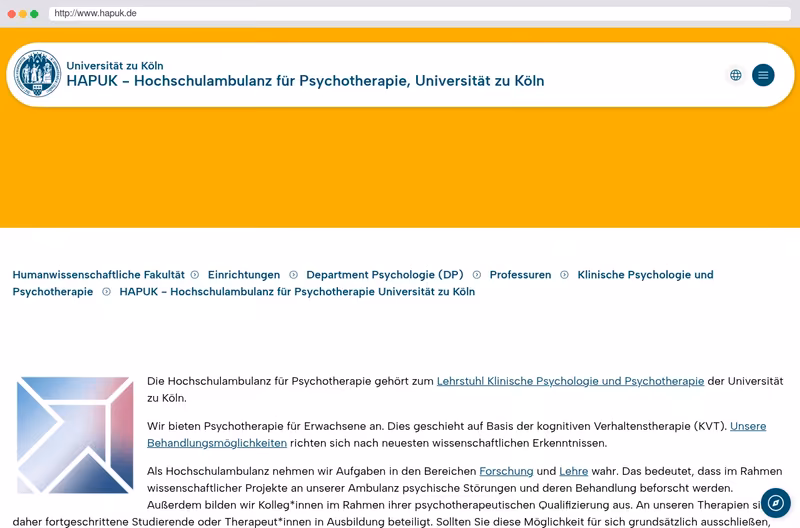Focus the browser address bar

419,13
